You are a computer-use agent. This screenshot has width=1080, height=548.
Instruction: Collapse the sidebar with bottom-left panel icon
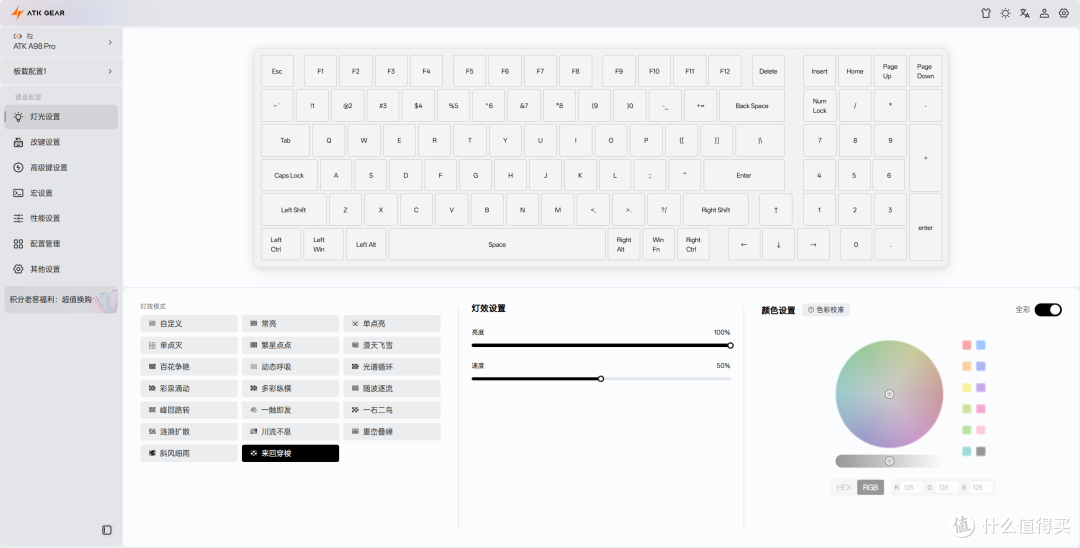click(x=107, y=530)
